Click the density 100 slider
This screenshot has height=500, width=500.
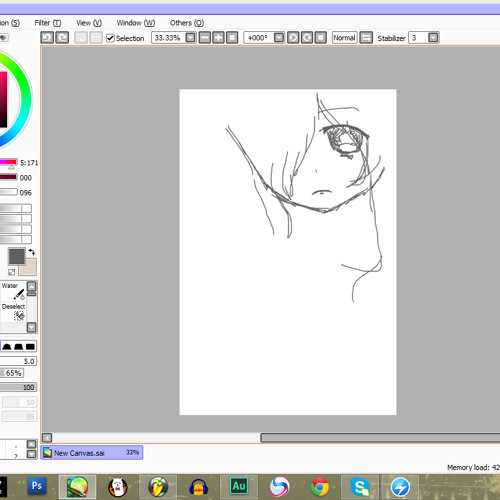[x=18, y=387]
